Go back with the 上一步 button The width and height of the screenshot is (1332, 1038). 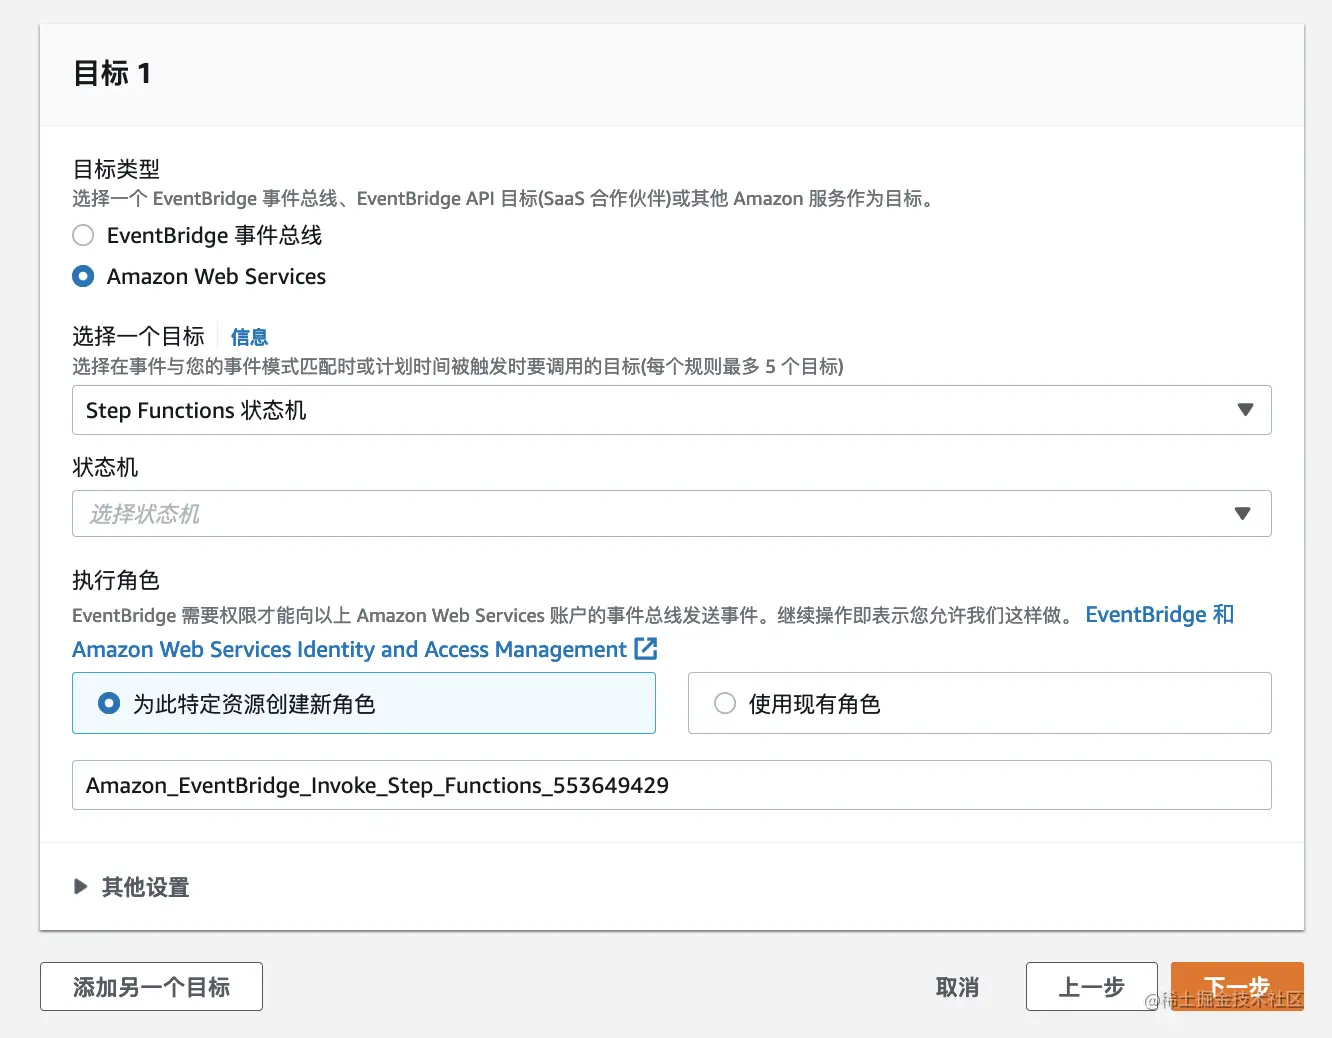pos(1092,987)
